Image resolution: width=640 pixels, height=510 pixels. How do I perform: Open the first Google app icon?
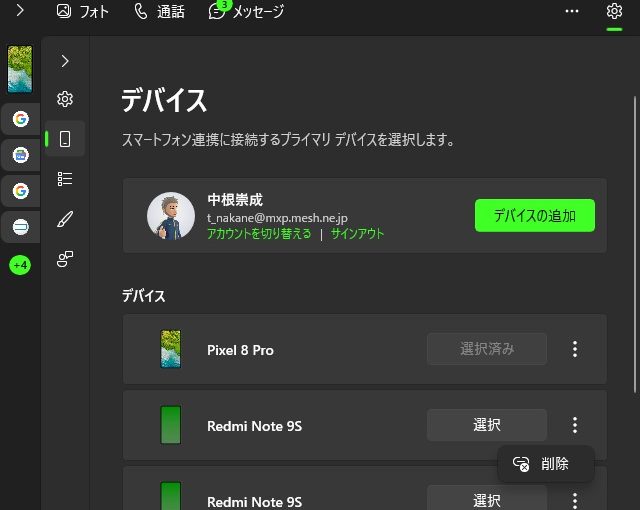click(x=20, y=119)
